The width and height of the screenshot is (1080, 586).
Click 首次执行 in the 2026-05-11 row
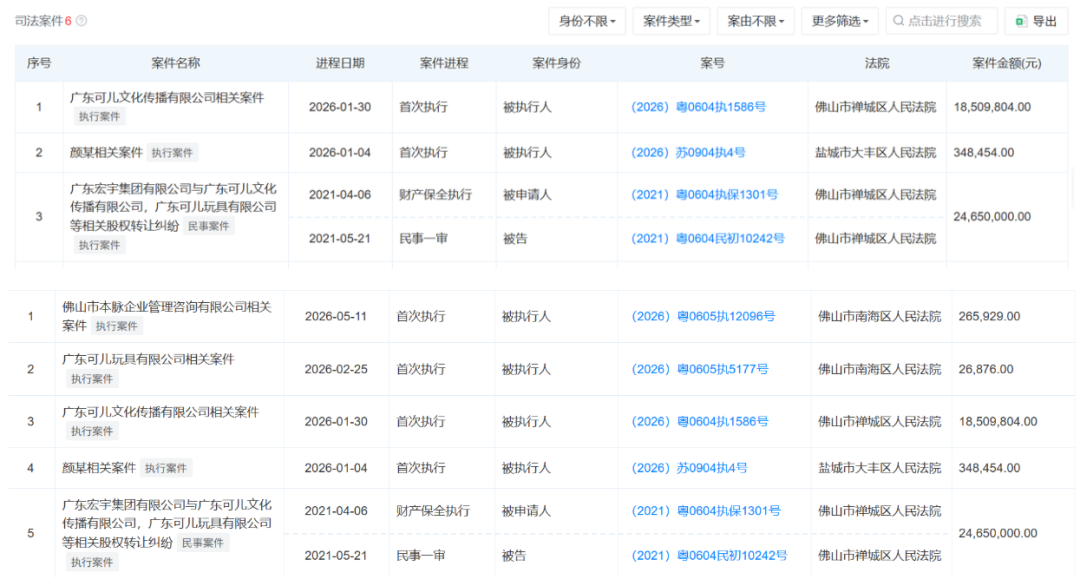(x=420, y=316)
